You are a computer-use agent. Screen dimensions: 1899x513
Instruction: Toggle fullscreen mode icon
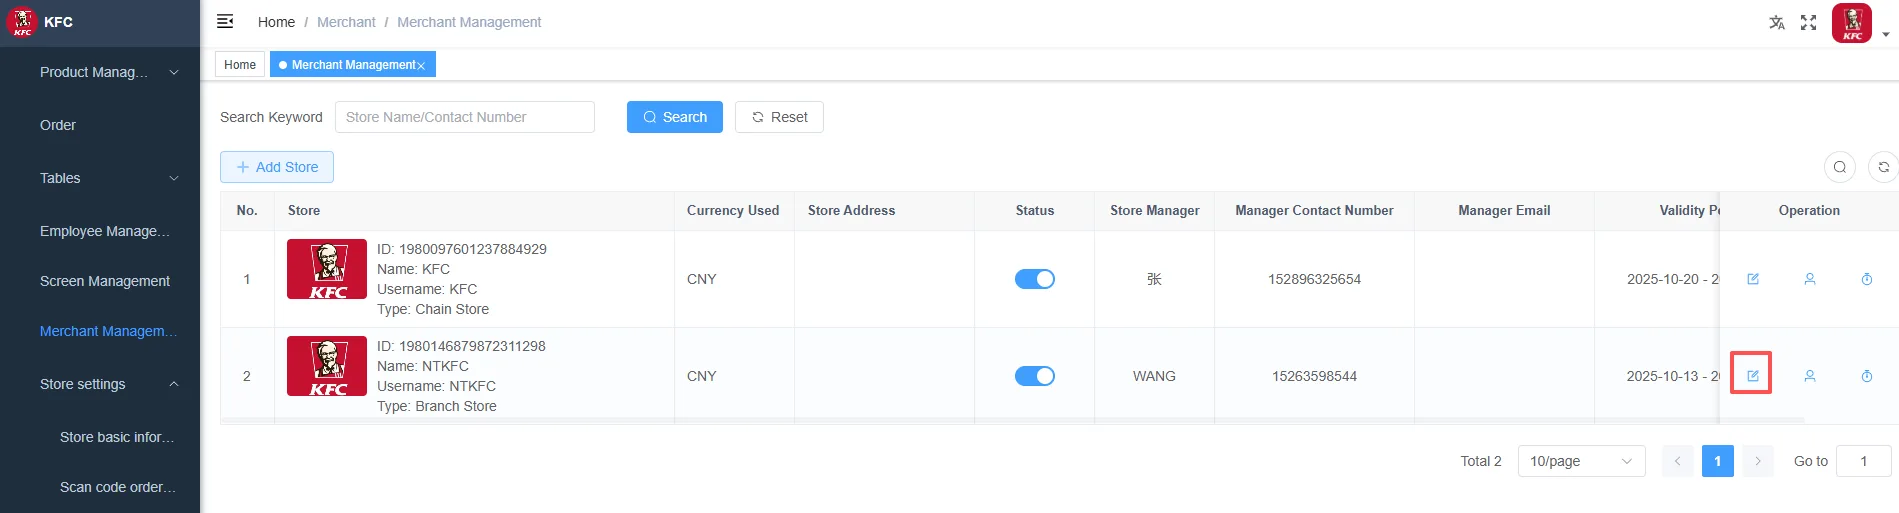tap(1808, 22)
